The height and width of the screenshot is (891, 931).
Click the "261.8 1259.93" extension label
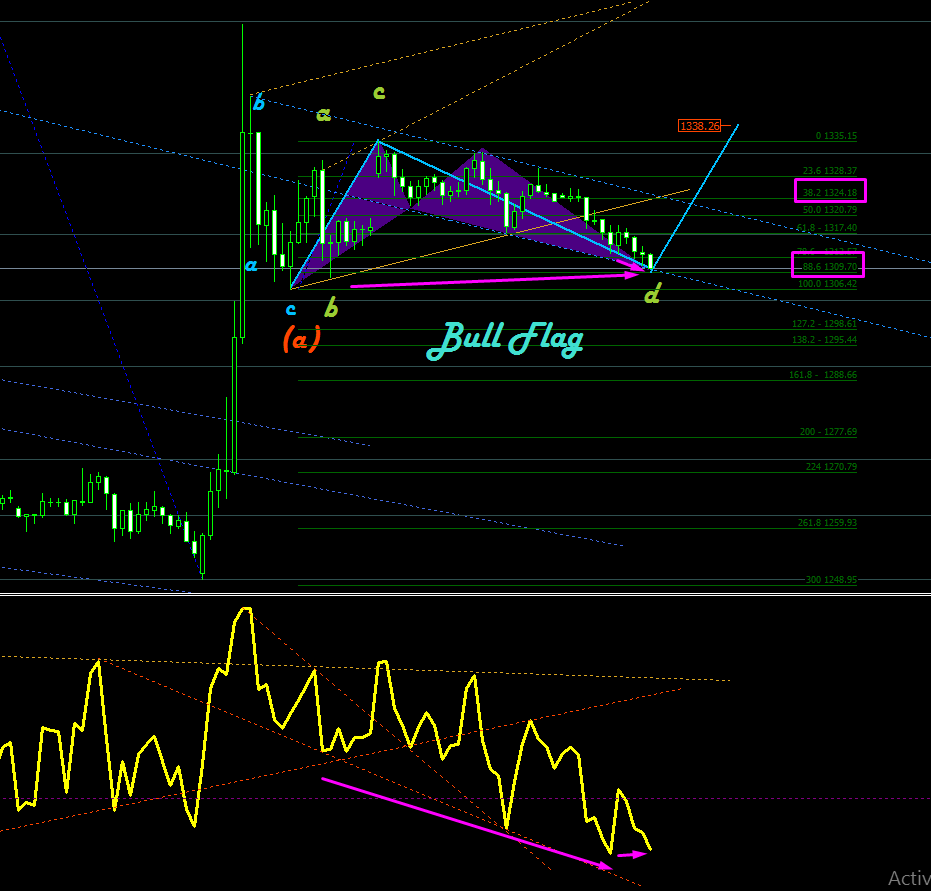[x=827, y=523]
